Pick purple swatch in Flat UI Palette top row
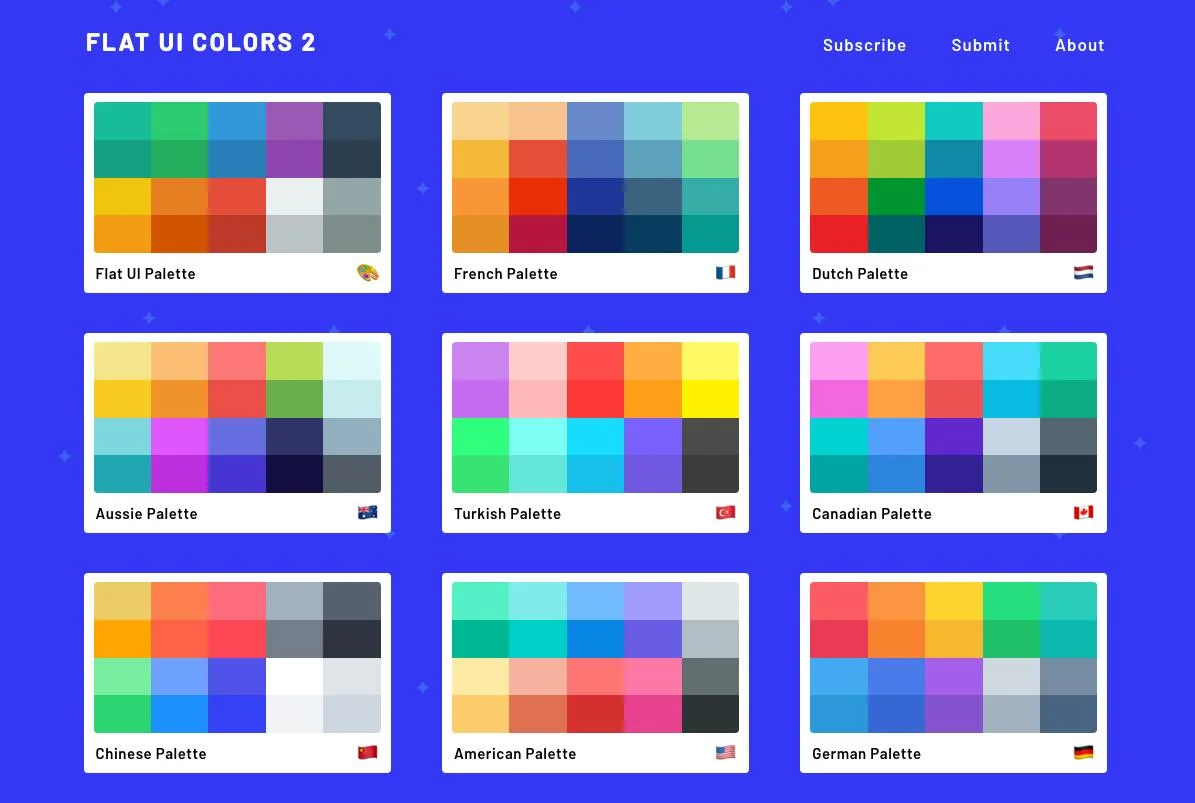The width and height of the screenshot is (1195, 803). point(294,120)
